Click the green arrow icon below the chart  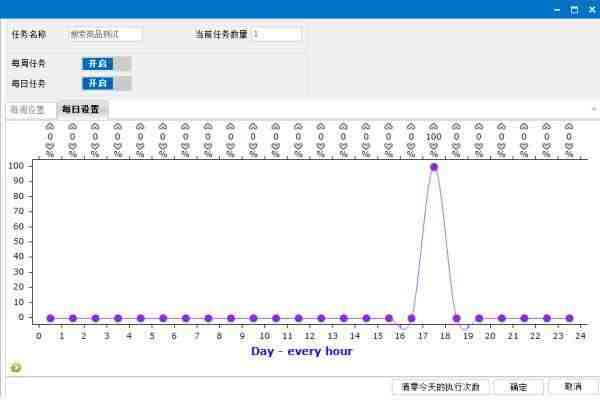pos(15,367)
